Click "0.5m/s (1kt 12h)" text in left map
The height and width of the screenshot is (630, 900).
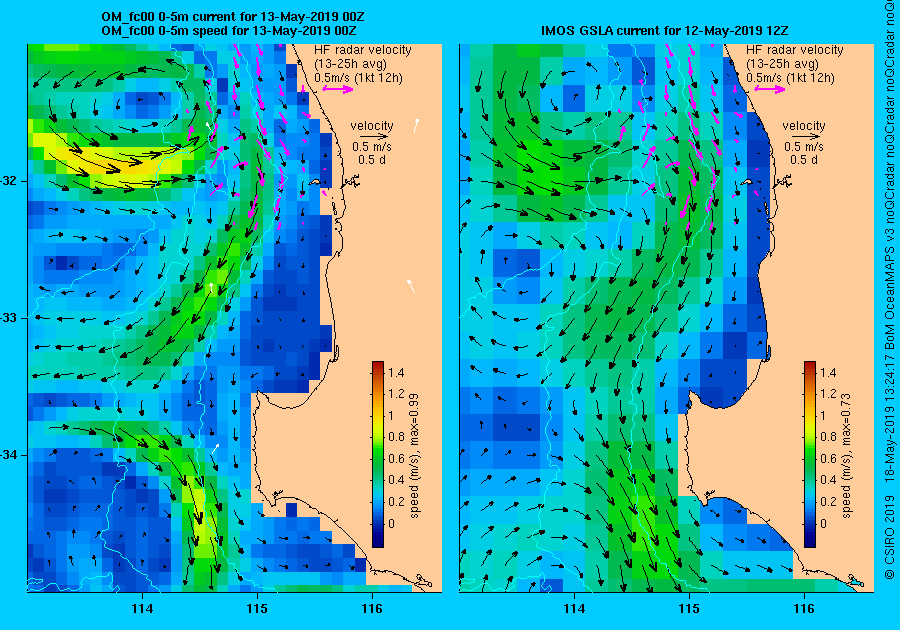(358, 77)
